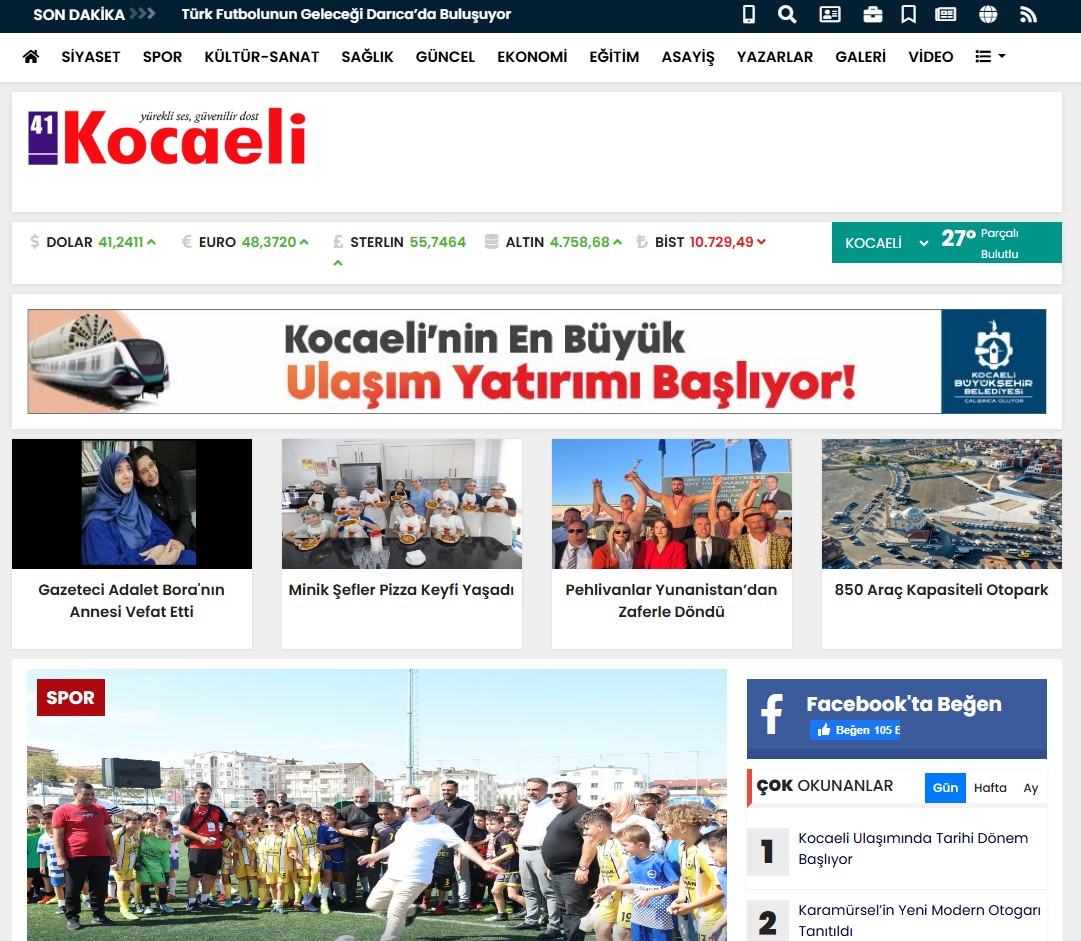The width and height of the screenshot is (1081, 941).
Task: Click the DOLAR 41,2411 exchange rate
Action: pos(101,242)
